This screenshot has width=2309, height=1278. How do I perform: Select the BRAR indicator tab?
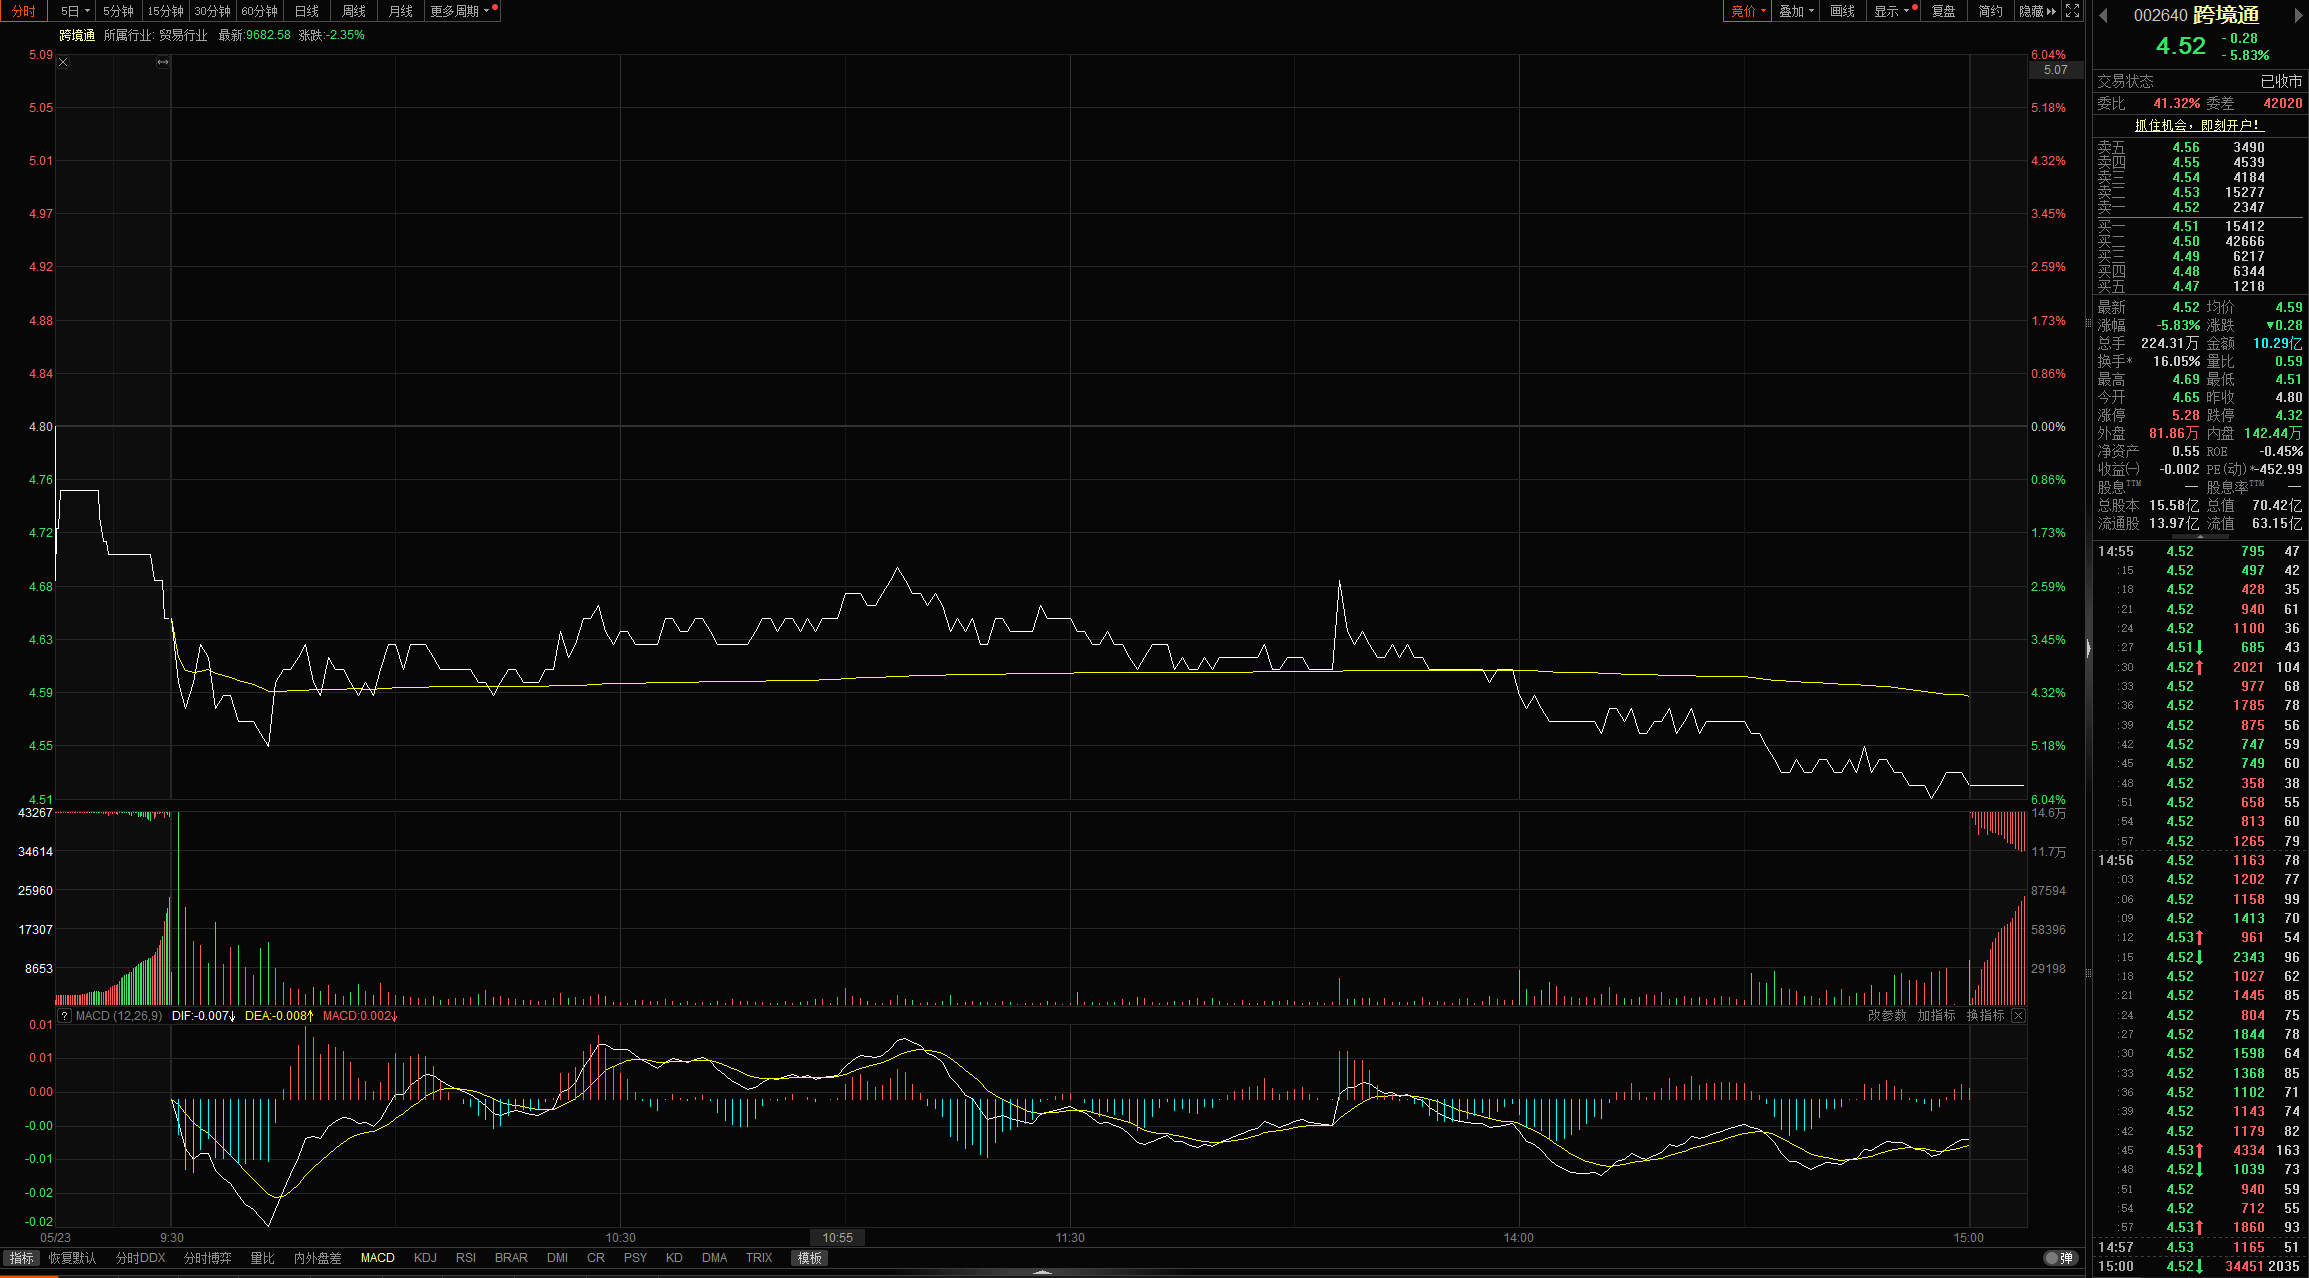pyautogui.click(x=511, y=1258)
